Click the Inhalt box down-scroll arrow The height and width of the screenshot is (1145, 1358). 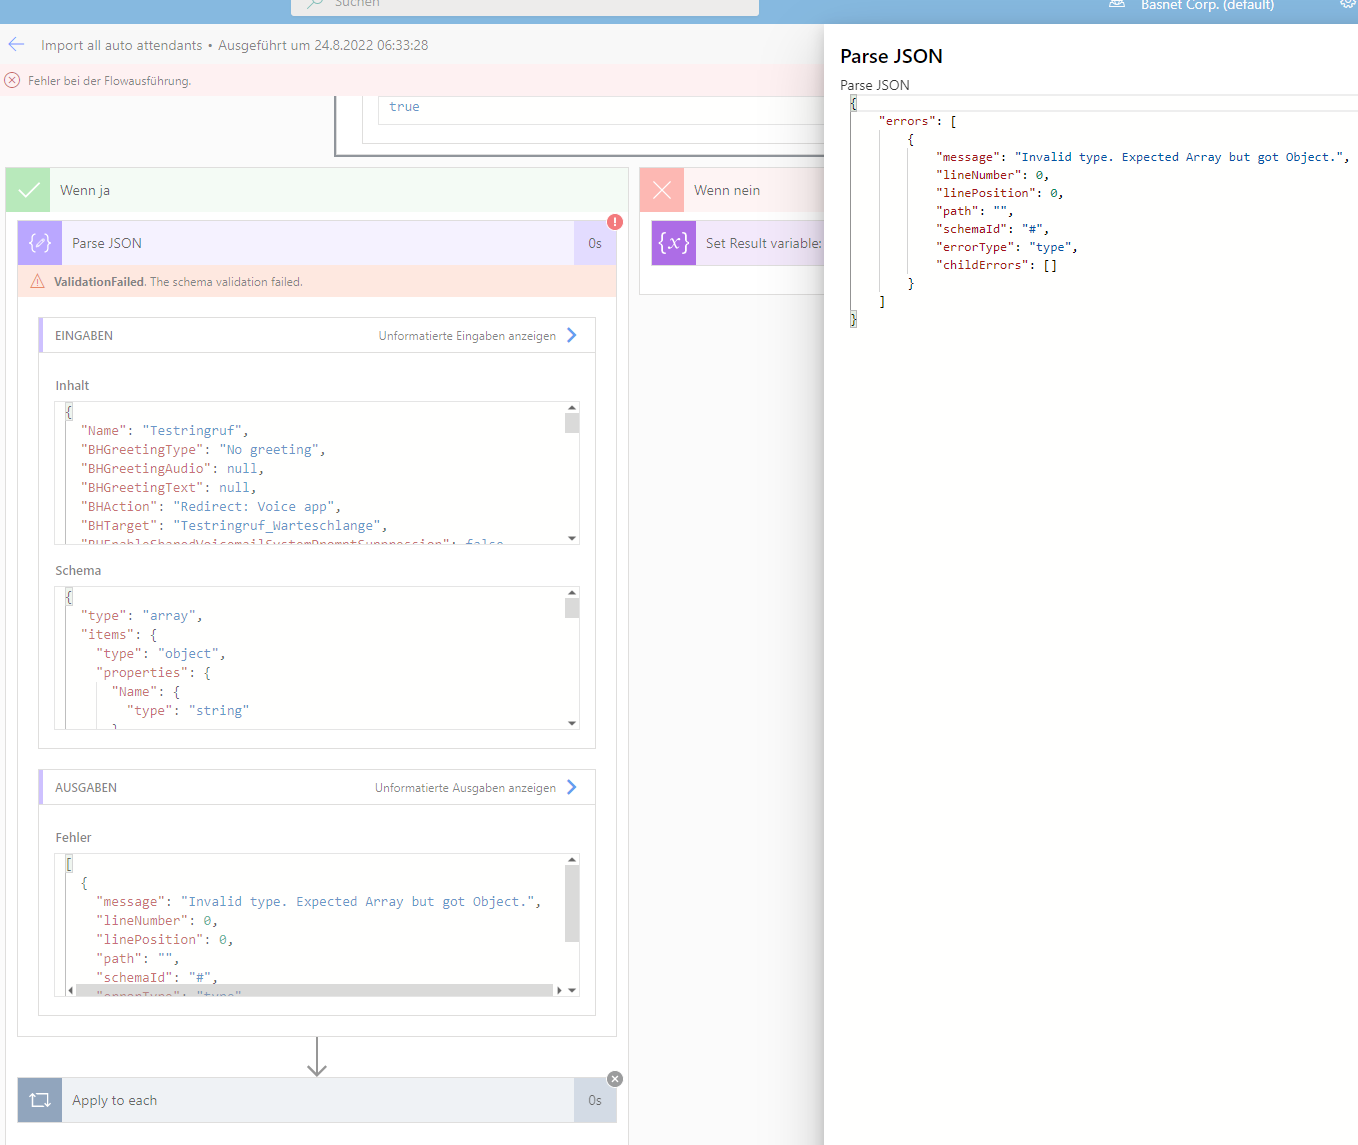[572, 538]
